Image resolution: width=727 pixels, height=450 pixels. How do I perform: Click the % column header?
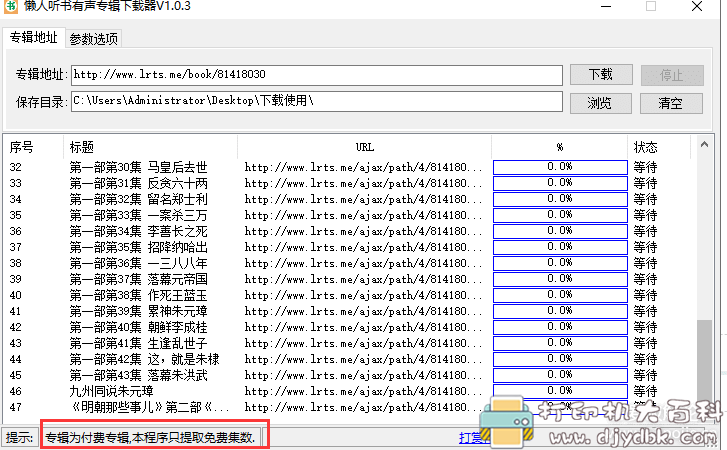[560, 147]
